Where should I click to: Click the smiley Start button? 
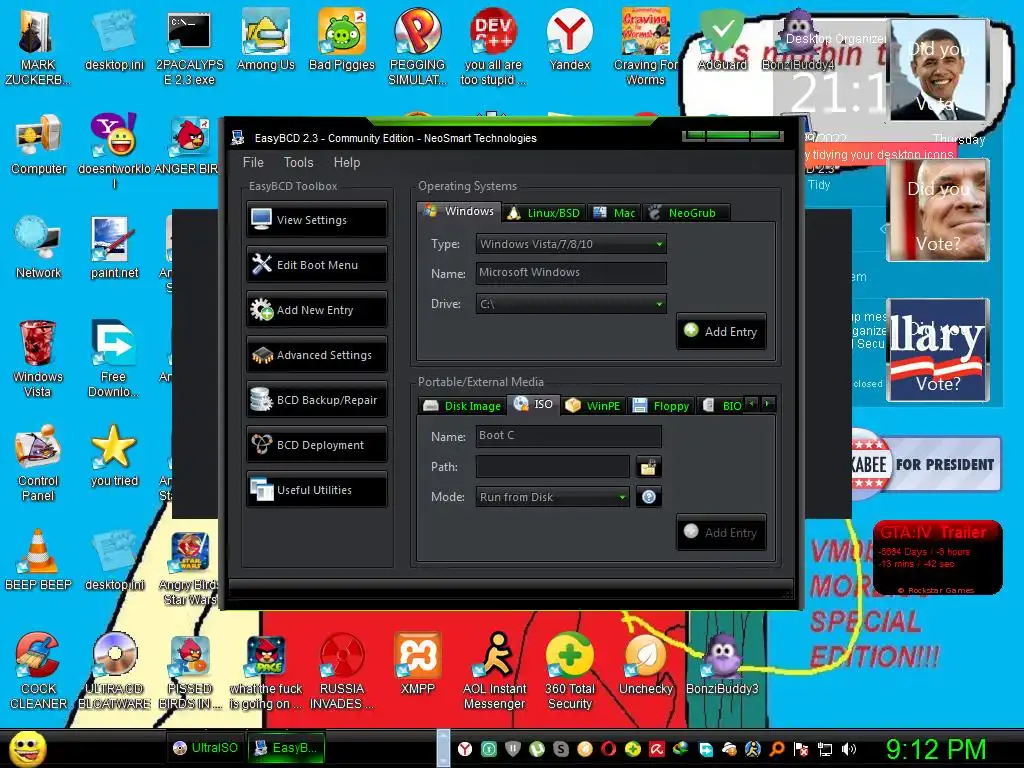[27, 748]
